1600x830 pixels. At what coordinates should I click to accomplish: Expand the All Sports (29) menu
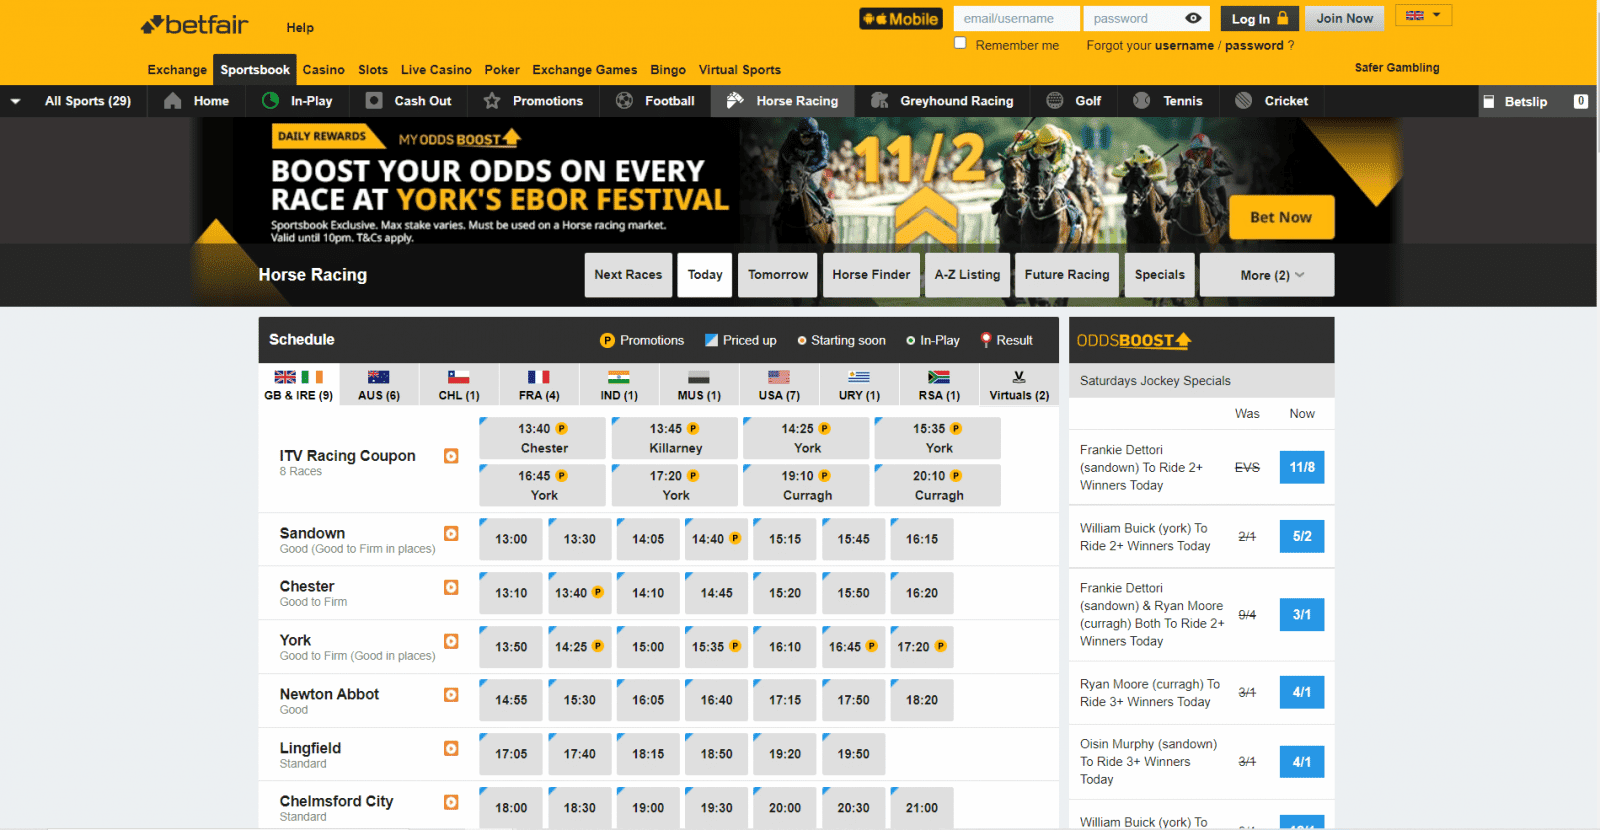click(x=73, y=101)
